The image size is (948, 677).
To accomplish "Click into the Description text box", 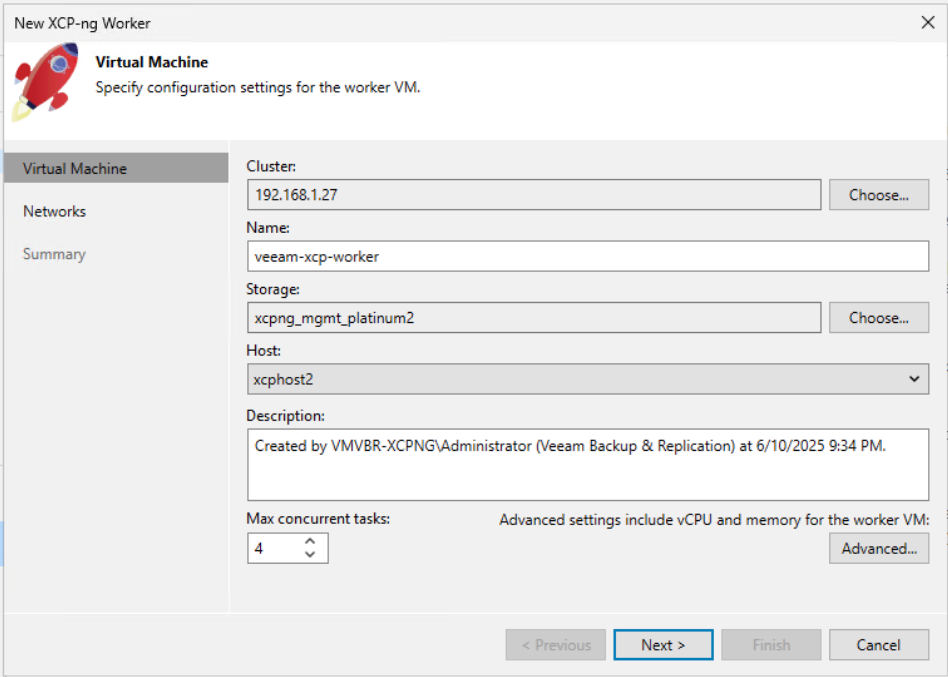I will (x=588, y=465).
